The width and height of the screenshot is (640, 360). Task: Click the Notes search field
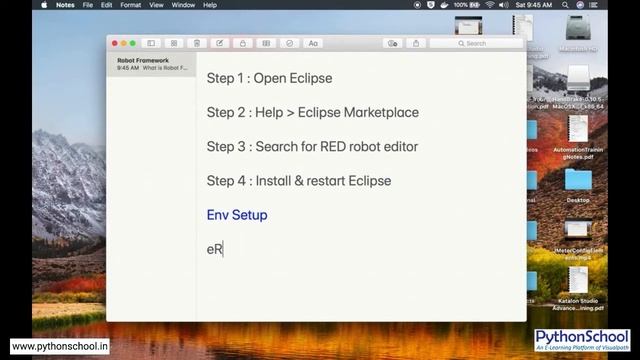tap(476, 43)
